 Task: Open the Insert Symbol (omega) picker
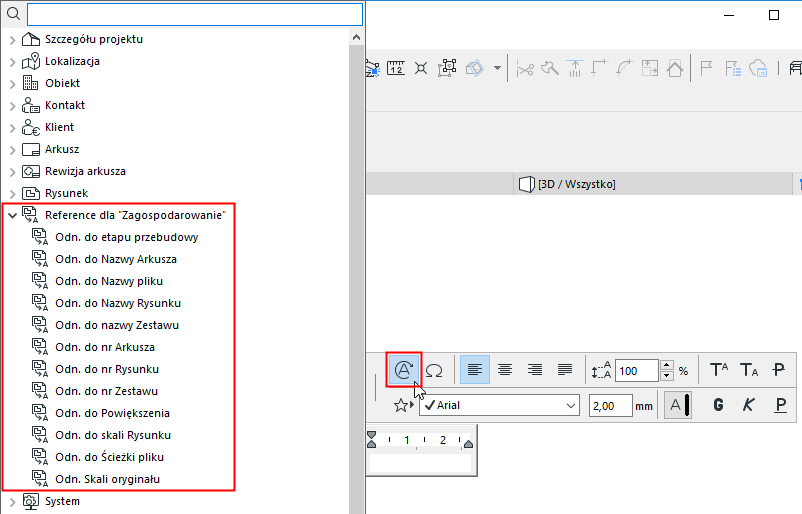434,370
